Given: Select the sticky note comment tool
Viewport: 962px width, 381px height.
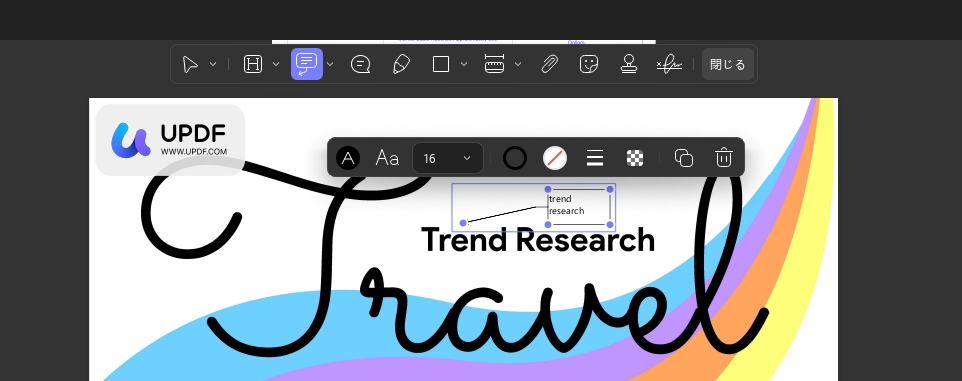Looking at the screenshot, I should click(360, 64).
